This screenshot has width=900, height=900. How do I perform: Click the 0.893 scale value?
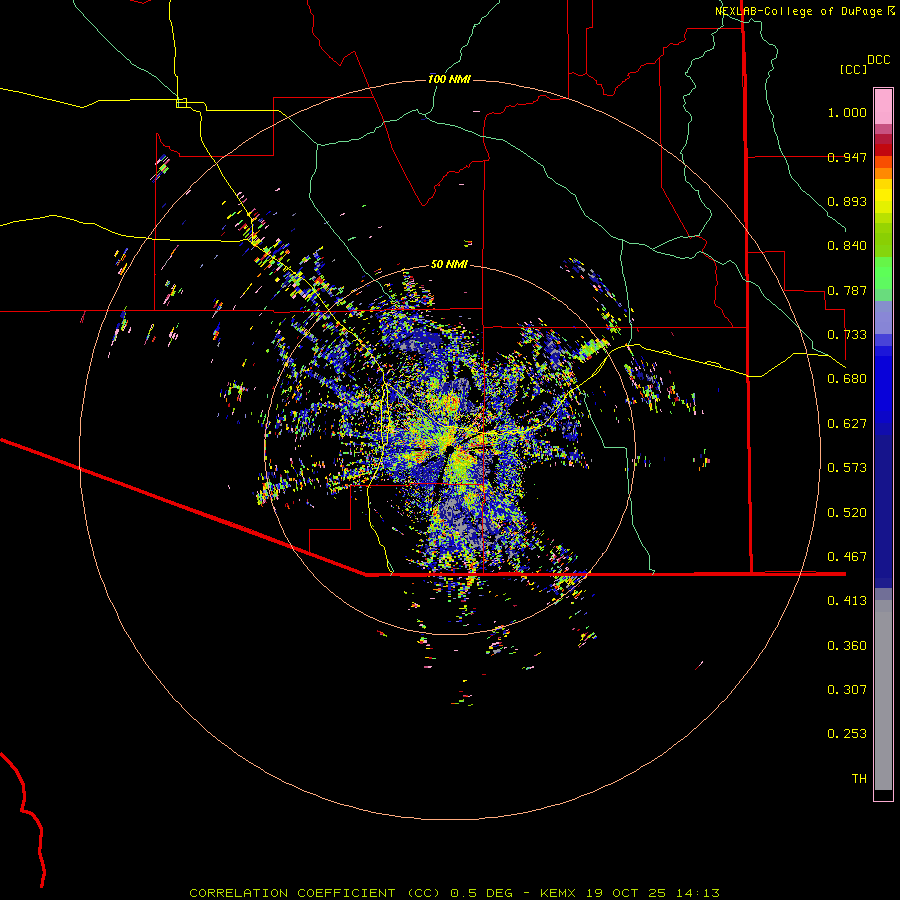[x=847, y=201]
